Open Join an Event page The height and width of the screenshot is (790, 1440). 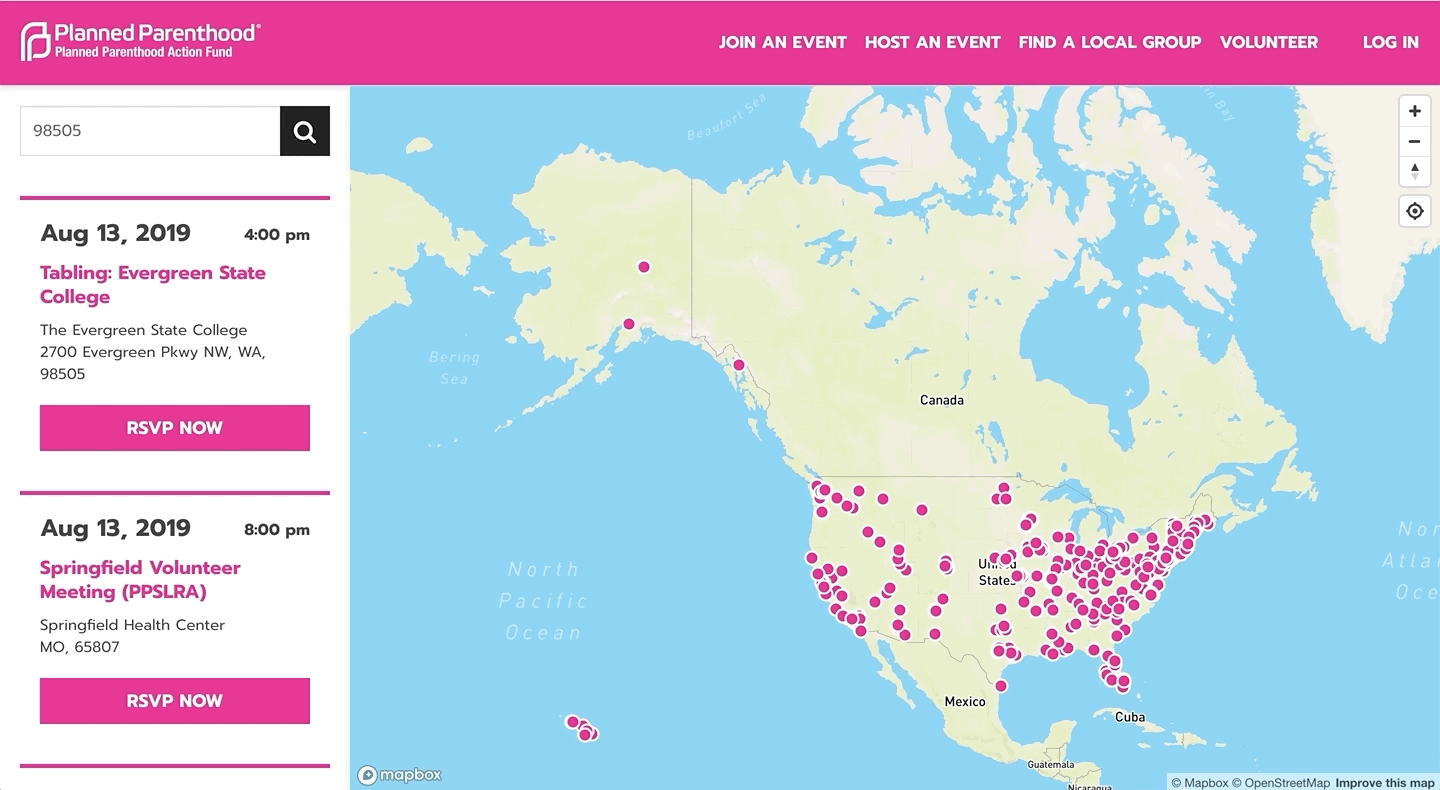coord(782,42)
